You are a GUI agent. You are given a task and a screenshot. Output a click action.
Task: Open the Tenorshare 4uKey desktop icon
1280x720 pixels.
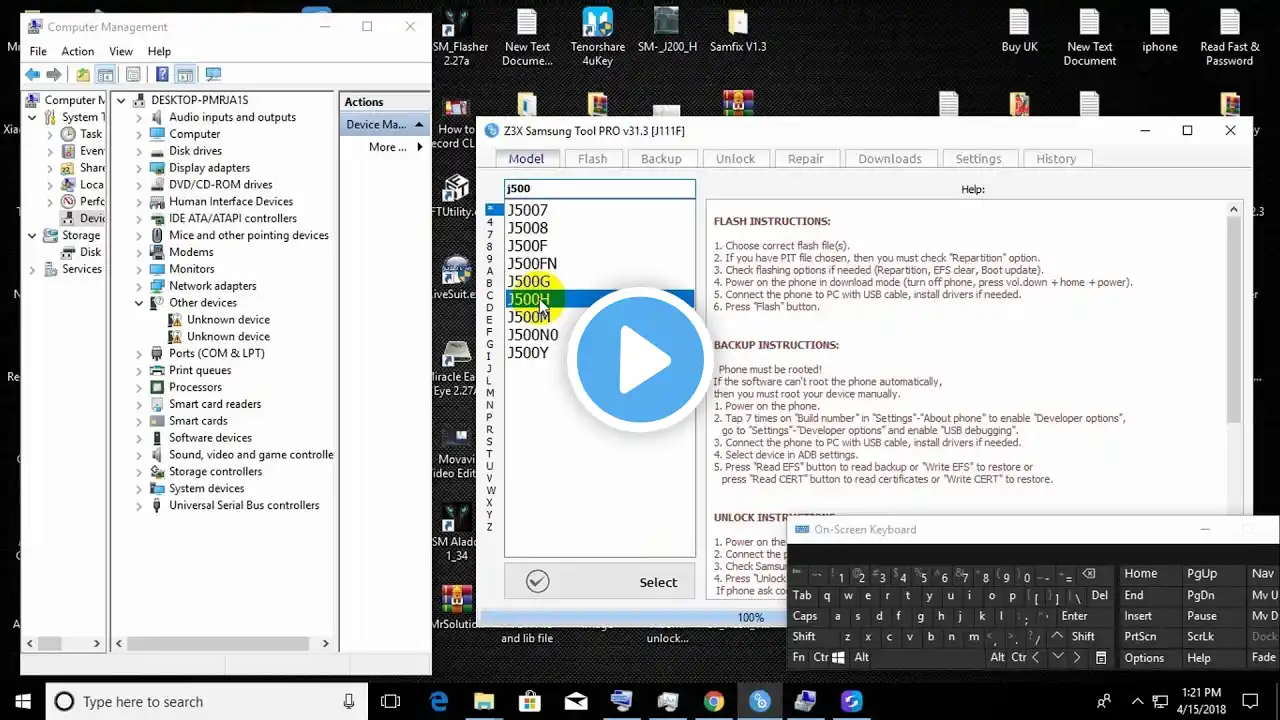[598, 37]
